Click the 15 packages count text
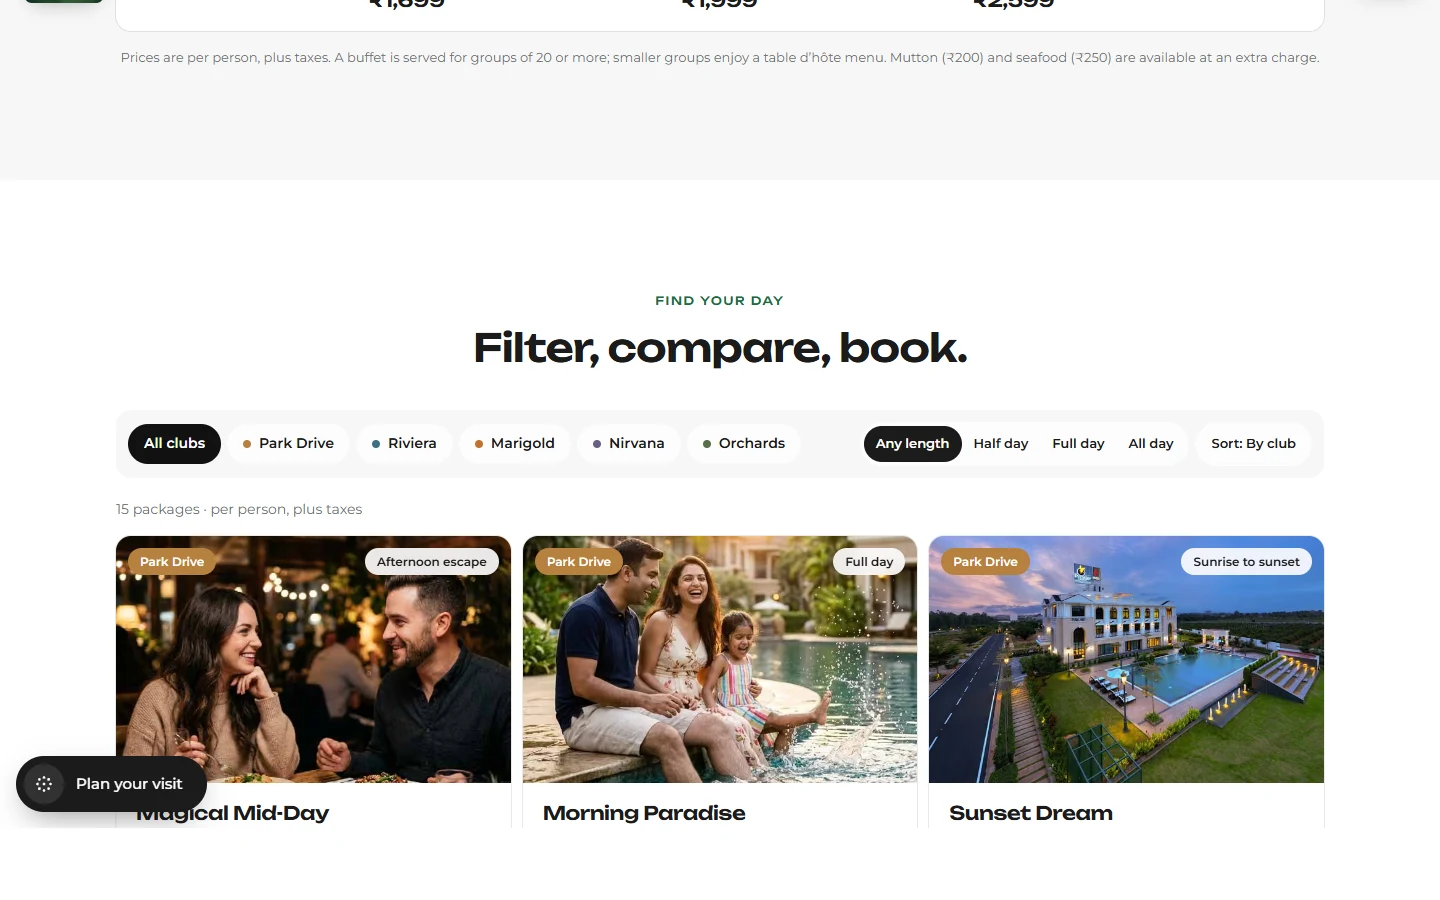 pos(239,509)
